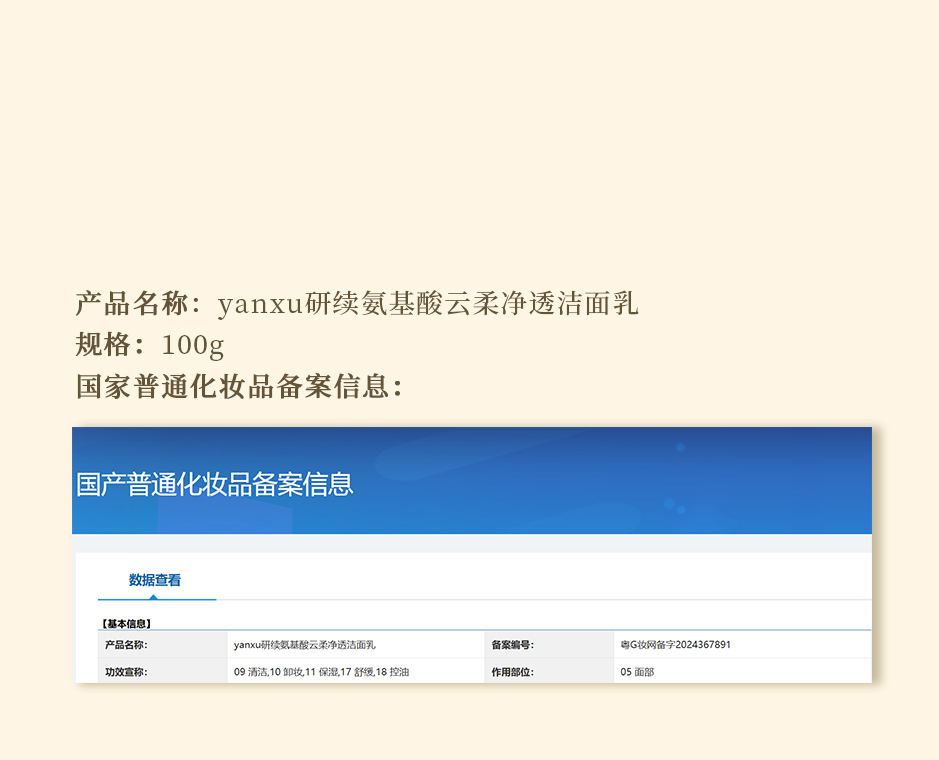Select the product name value in table

(x=304, y=645)
